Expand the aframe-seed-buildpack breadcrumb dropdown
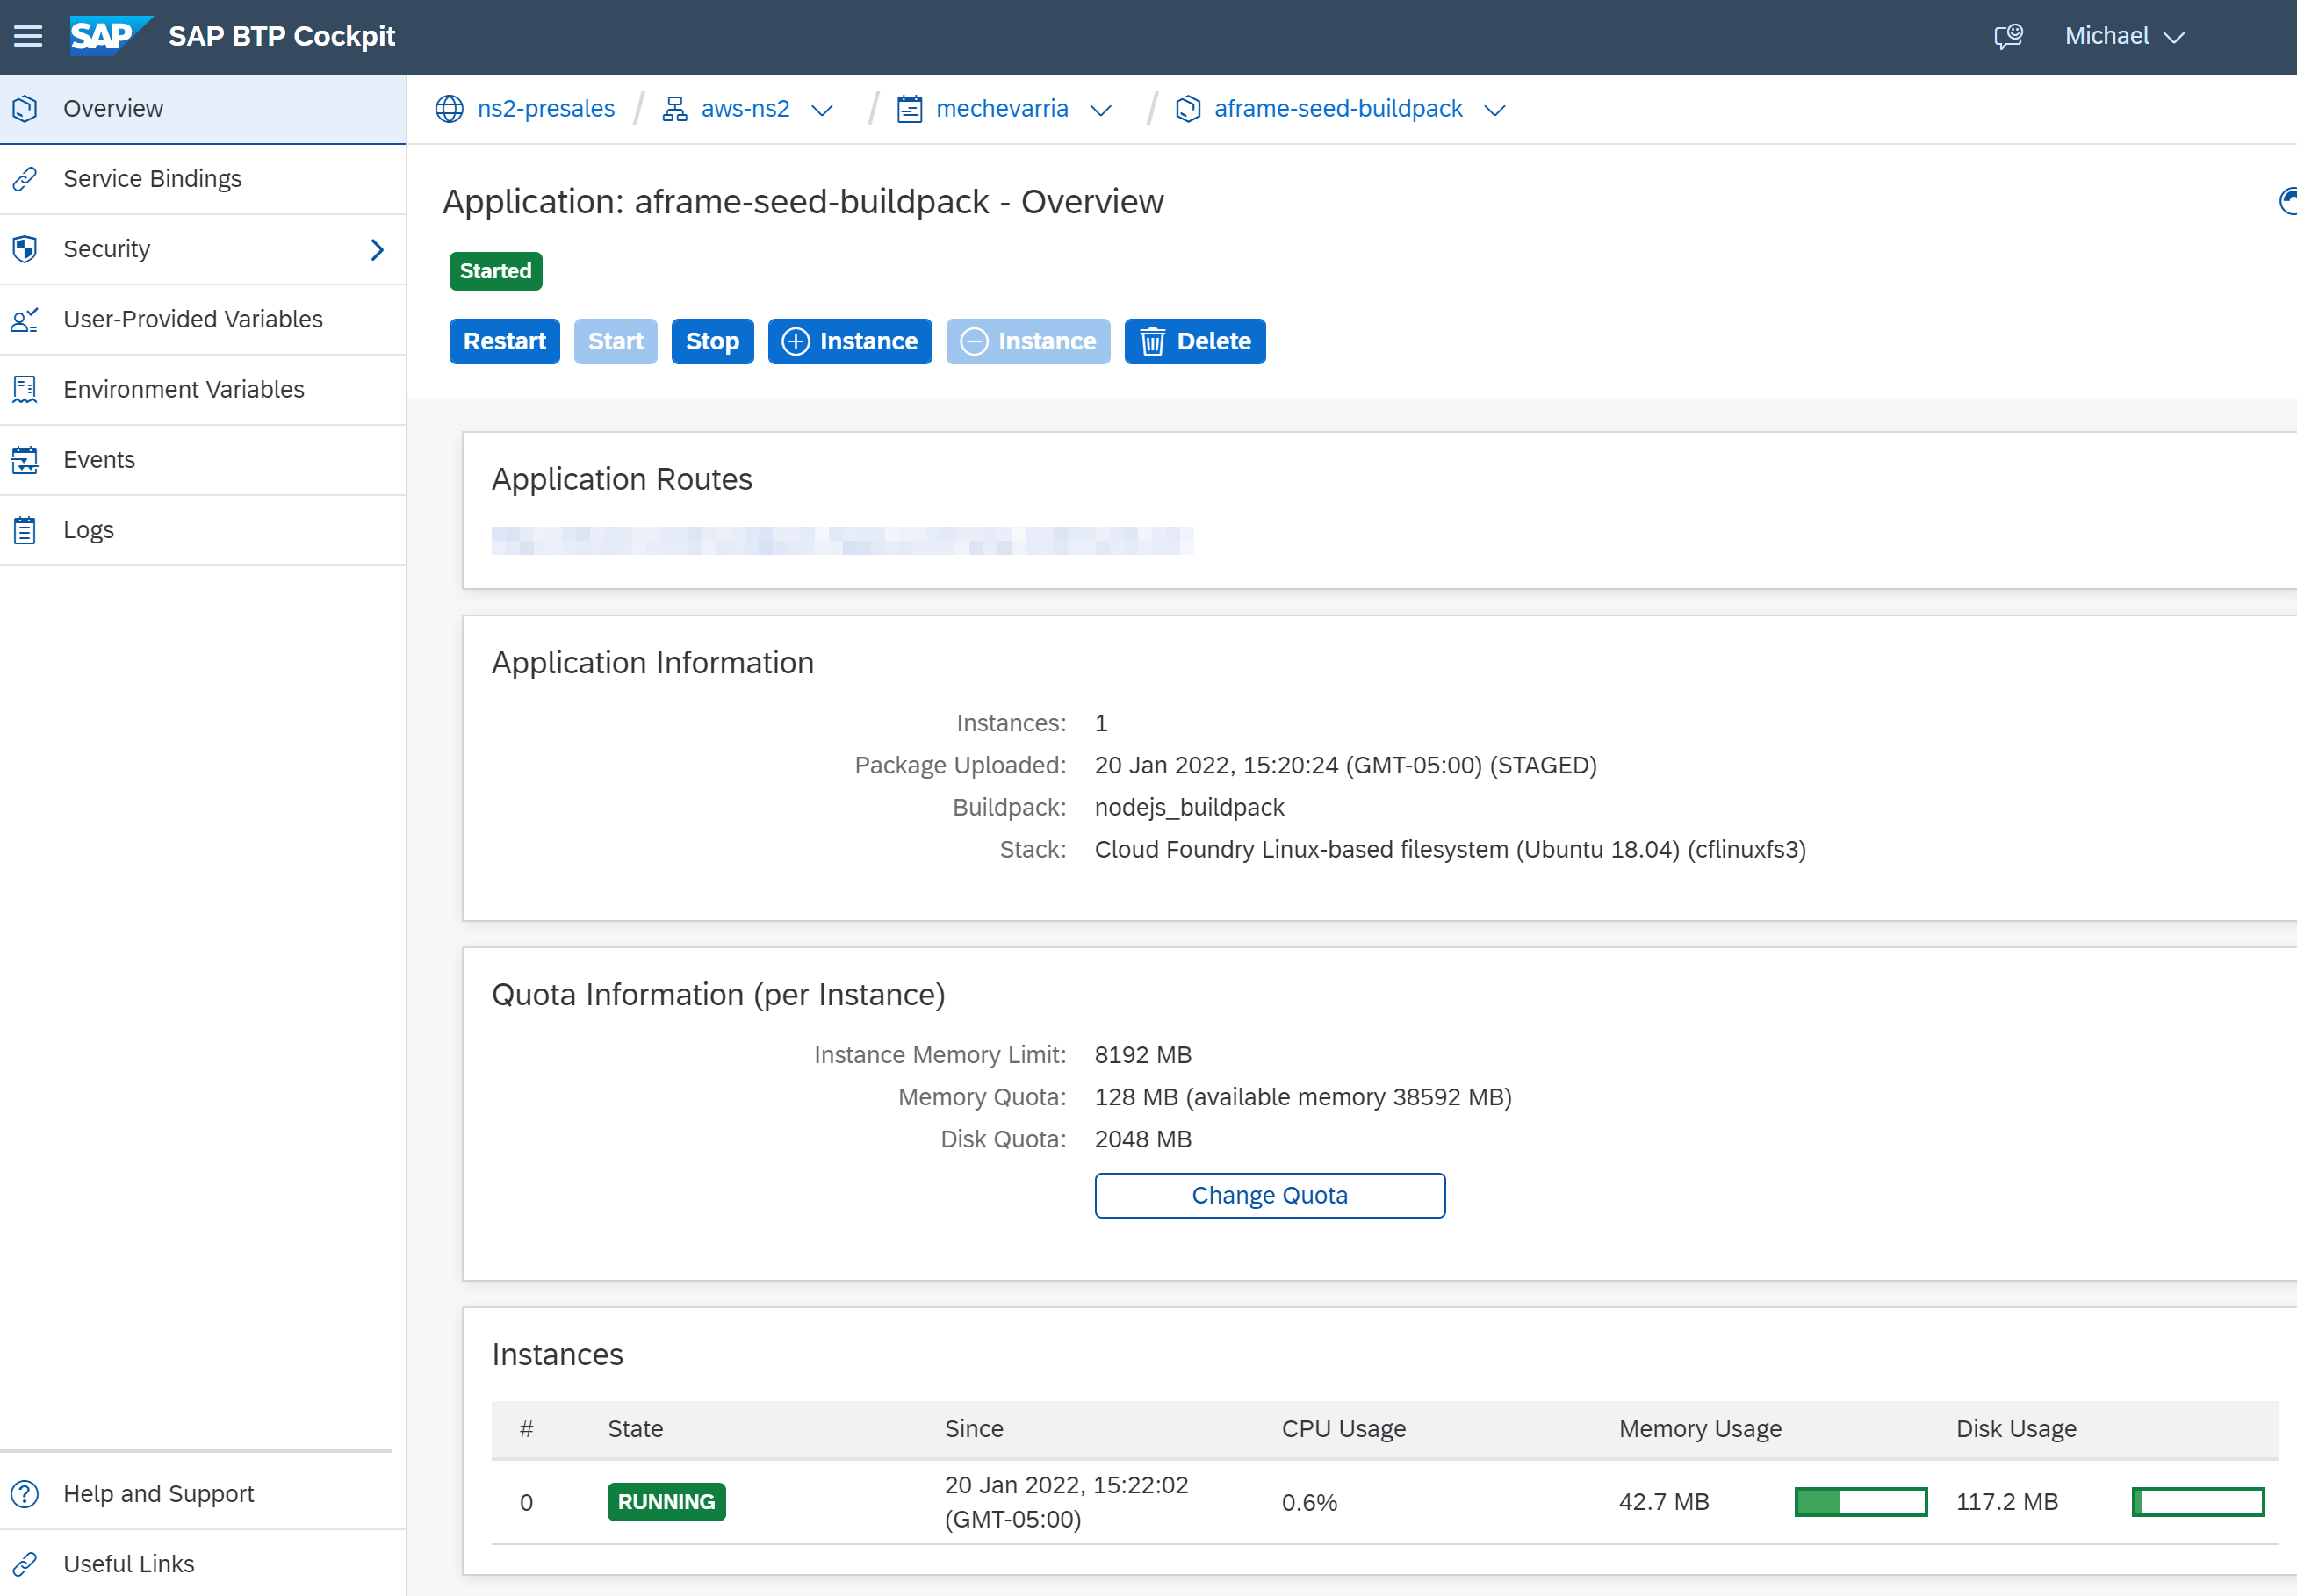This screenshot has width=2297, height=1596. click(x=1494, y=110)
